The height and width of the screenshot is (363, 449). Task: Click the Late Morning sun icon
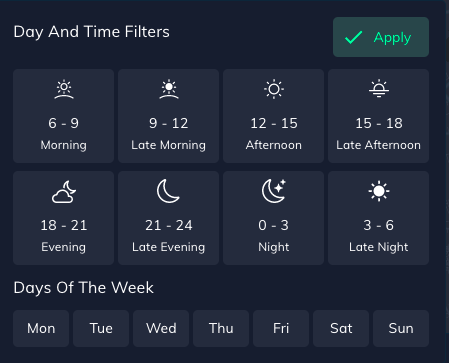(169, 89)
